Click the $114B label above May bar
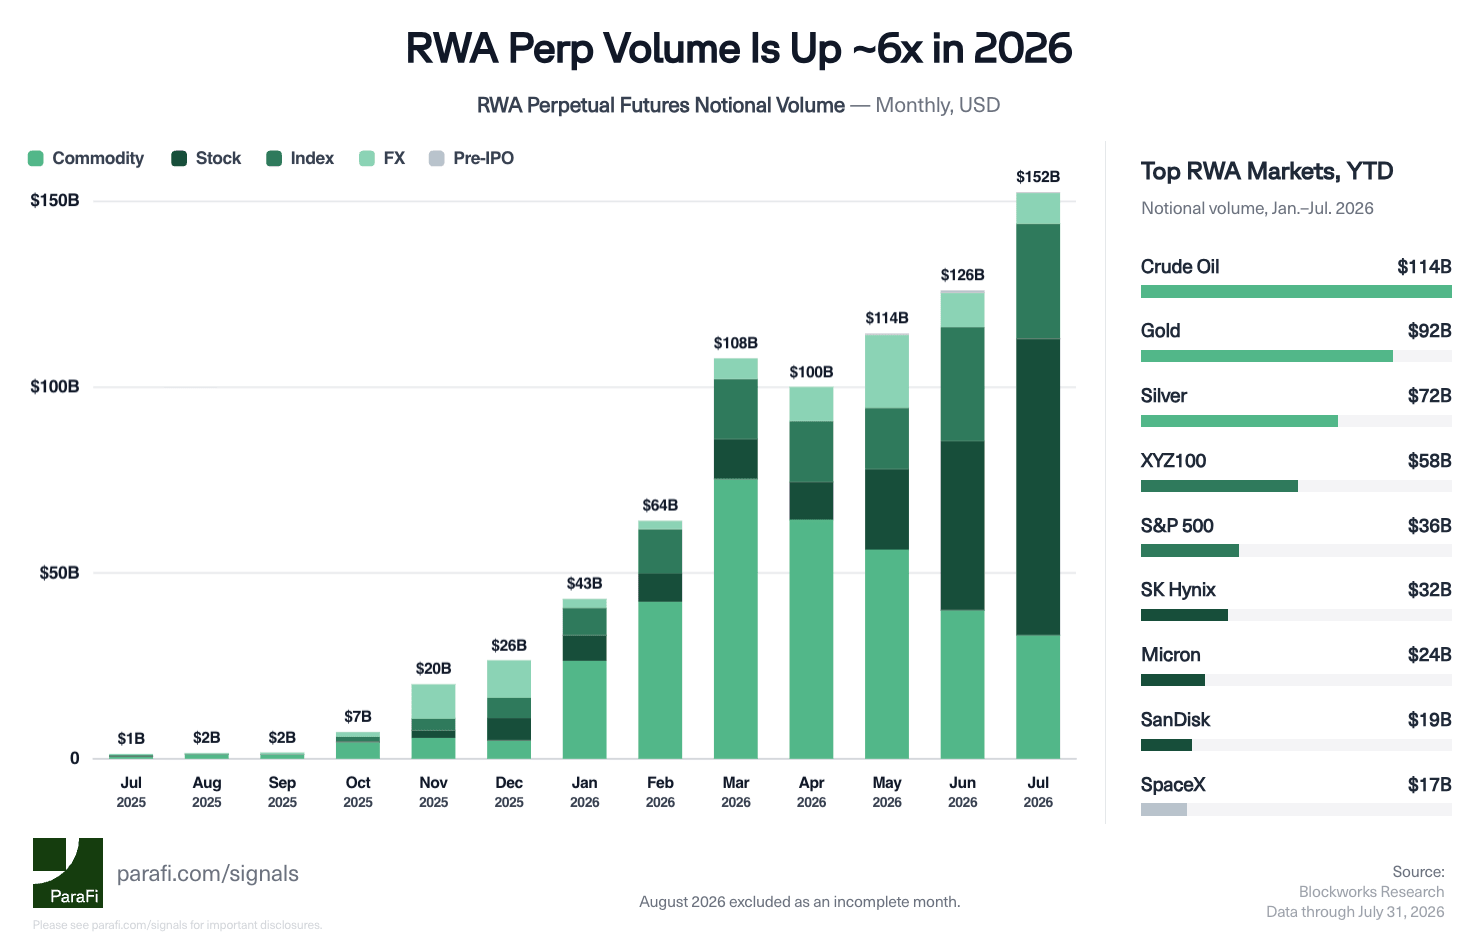1473x952 pixels. (x=887, y=318)
